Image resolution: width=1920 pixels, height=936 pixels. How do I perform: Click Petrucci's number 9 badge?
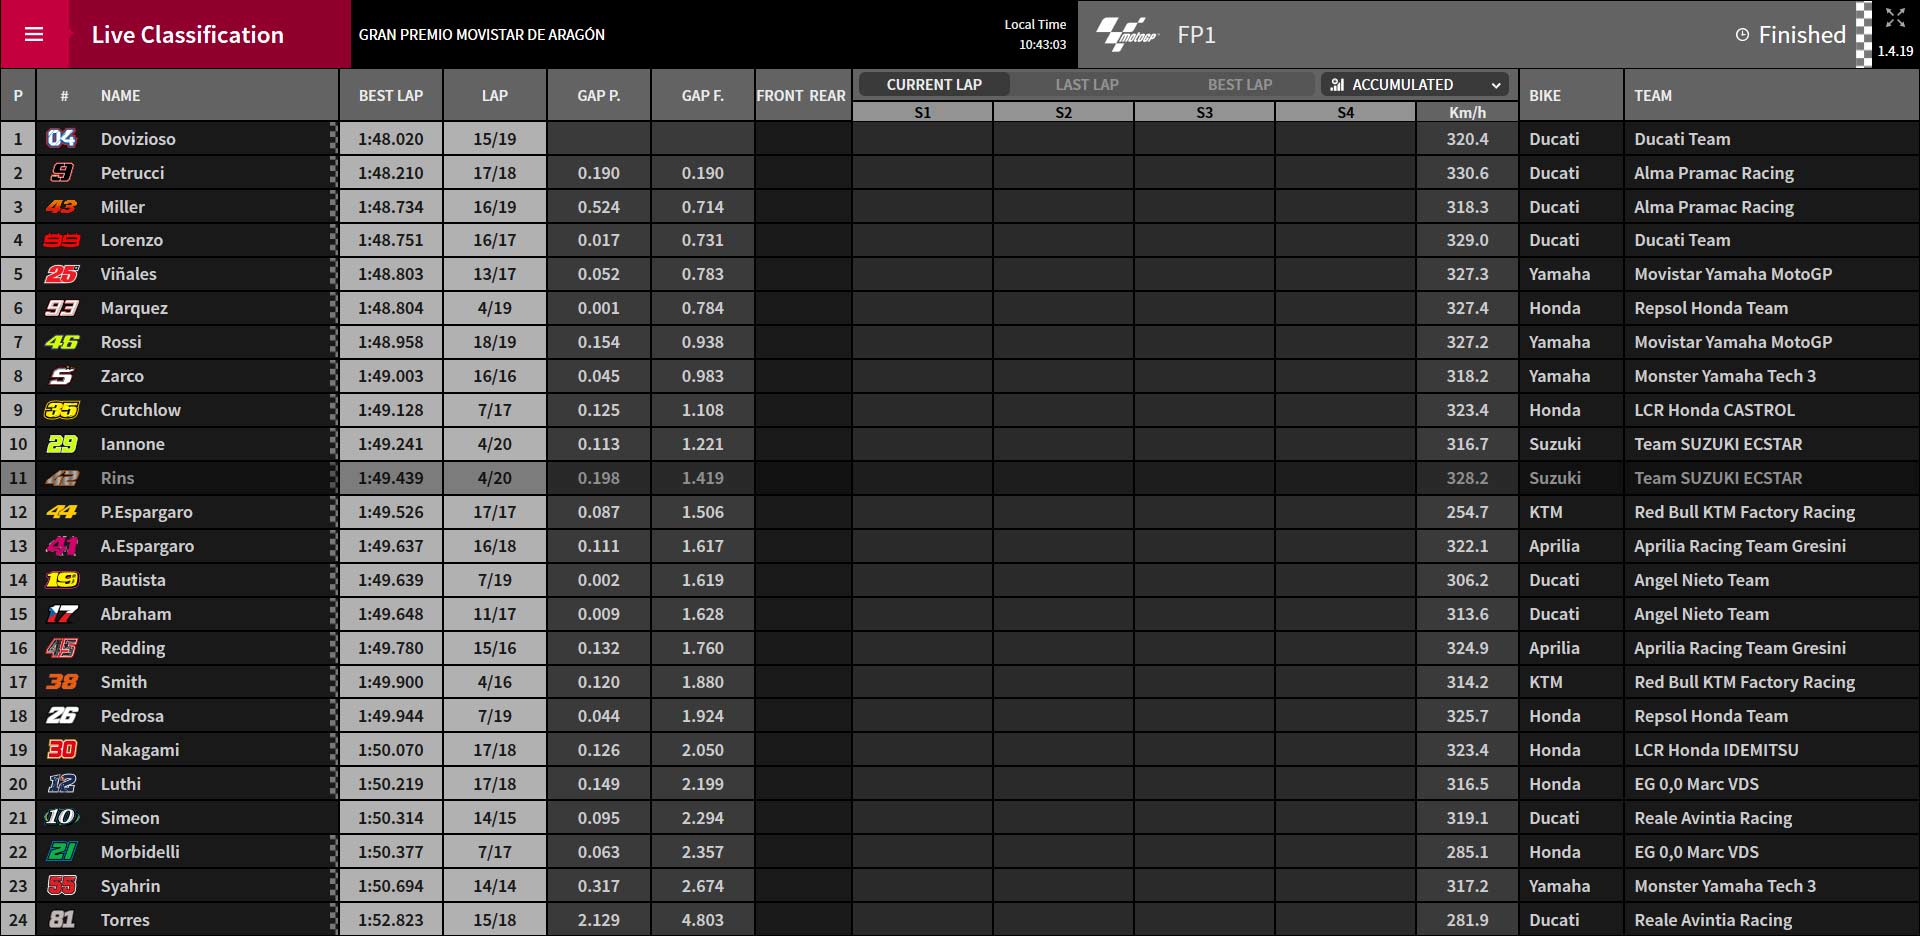(x=61, y=172)
